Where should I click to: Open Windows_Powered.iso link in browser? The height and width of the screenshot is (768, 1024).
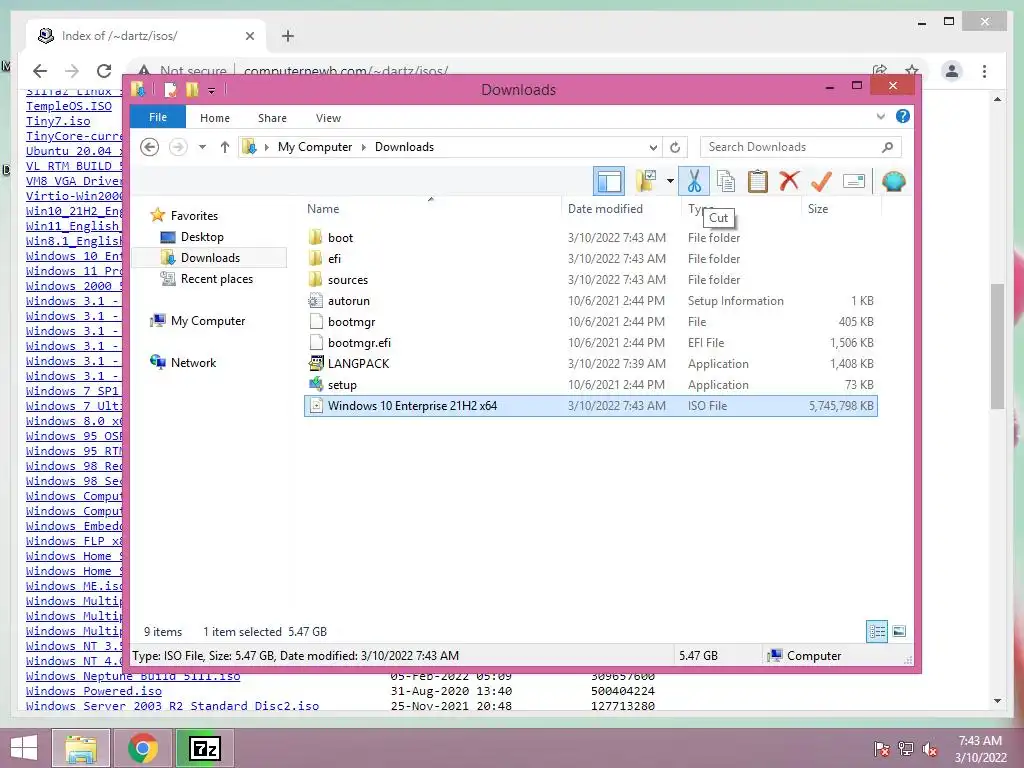[x=93, y=691]
